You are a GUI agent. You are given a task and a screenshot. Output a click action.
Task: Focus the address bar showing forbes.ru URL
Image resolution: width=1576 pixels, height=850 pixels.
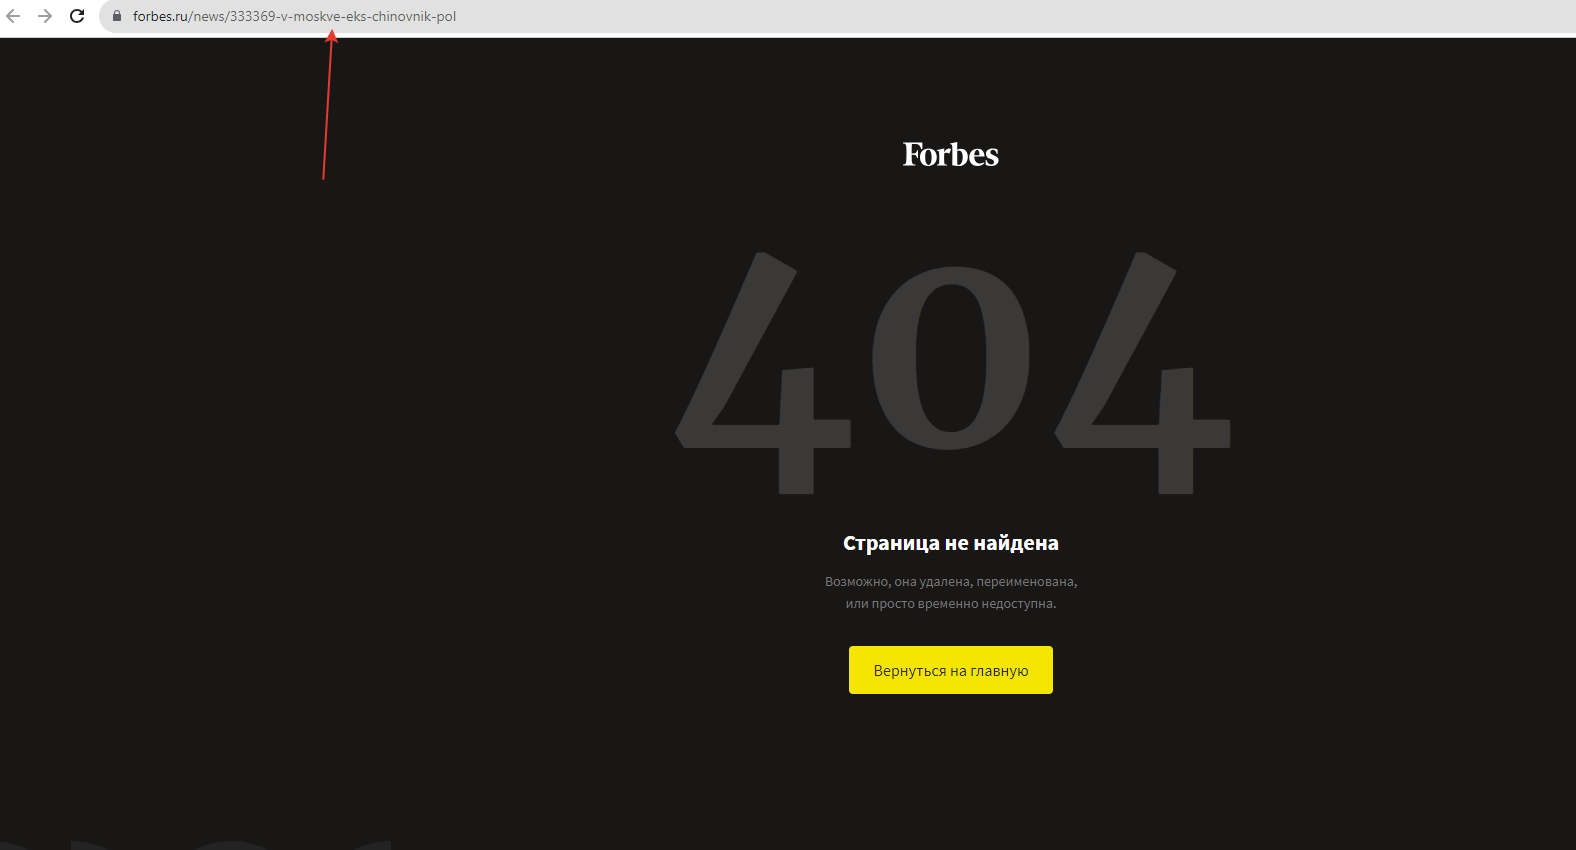pyautogui.click(x=838, y=16)
